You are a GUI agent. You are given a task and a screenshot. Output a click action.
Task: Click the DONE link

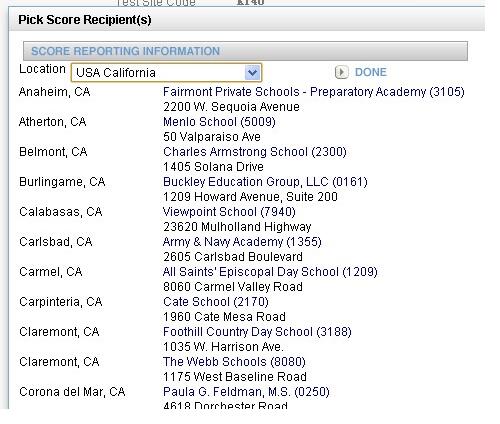pyautogui.click(x=370, y=72)
